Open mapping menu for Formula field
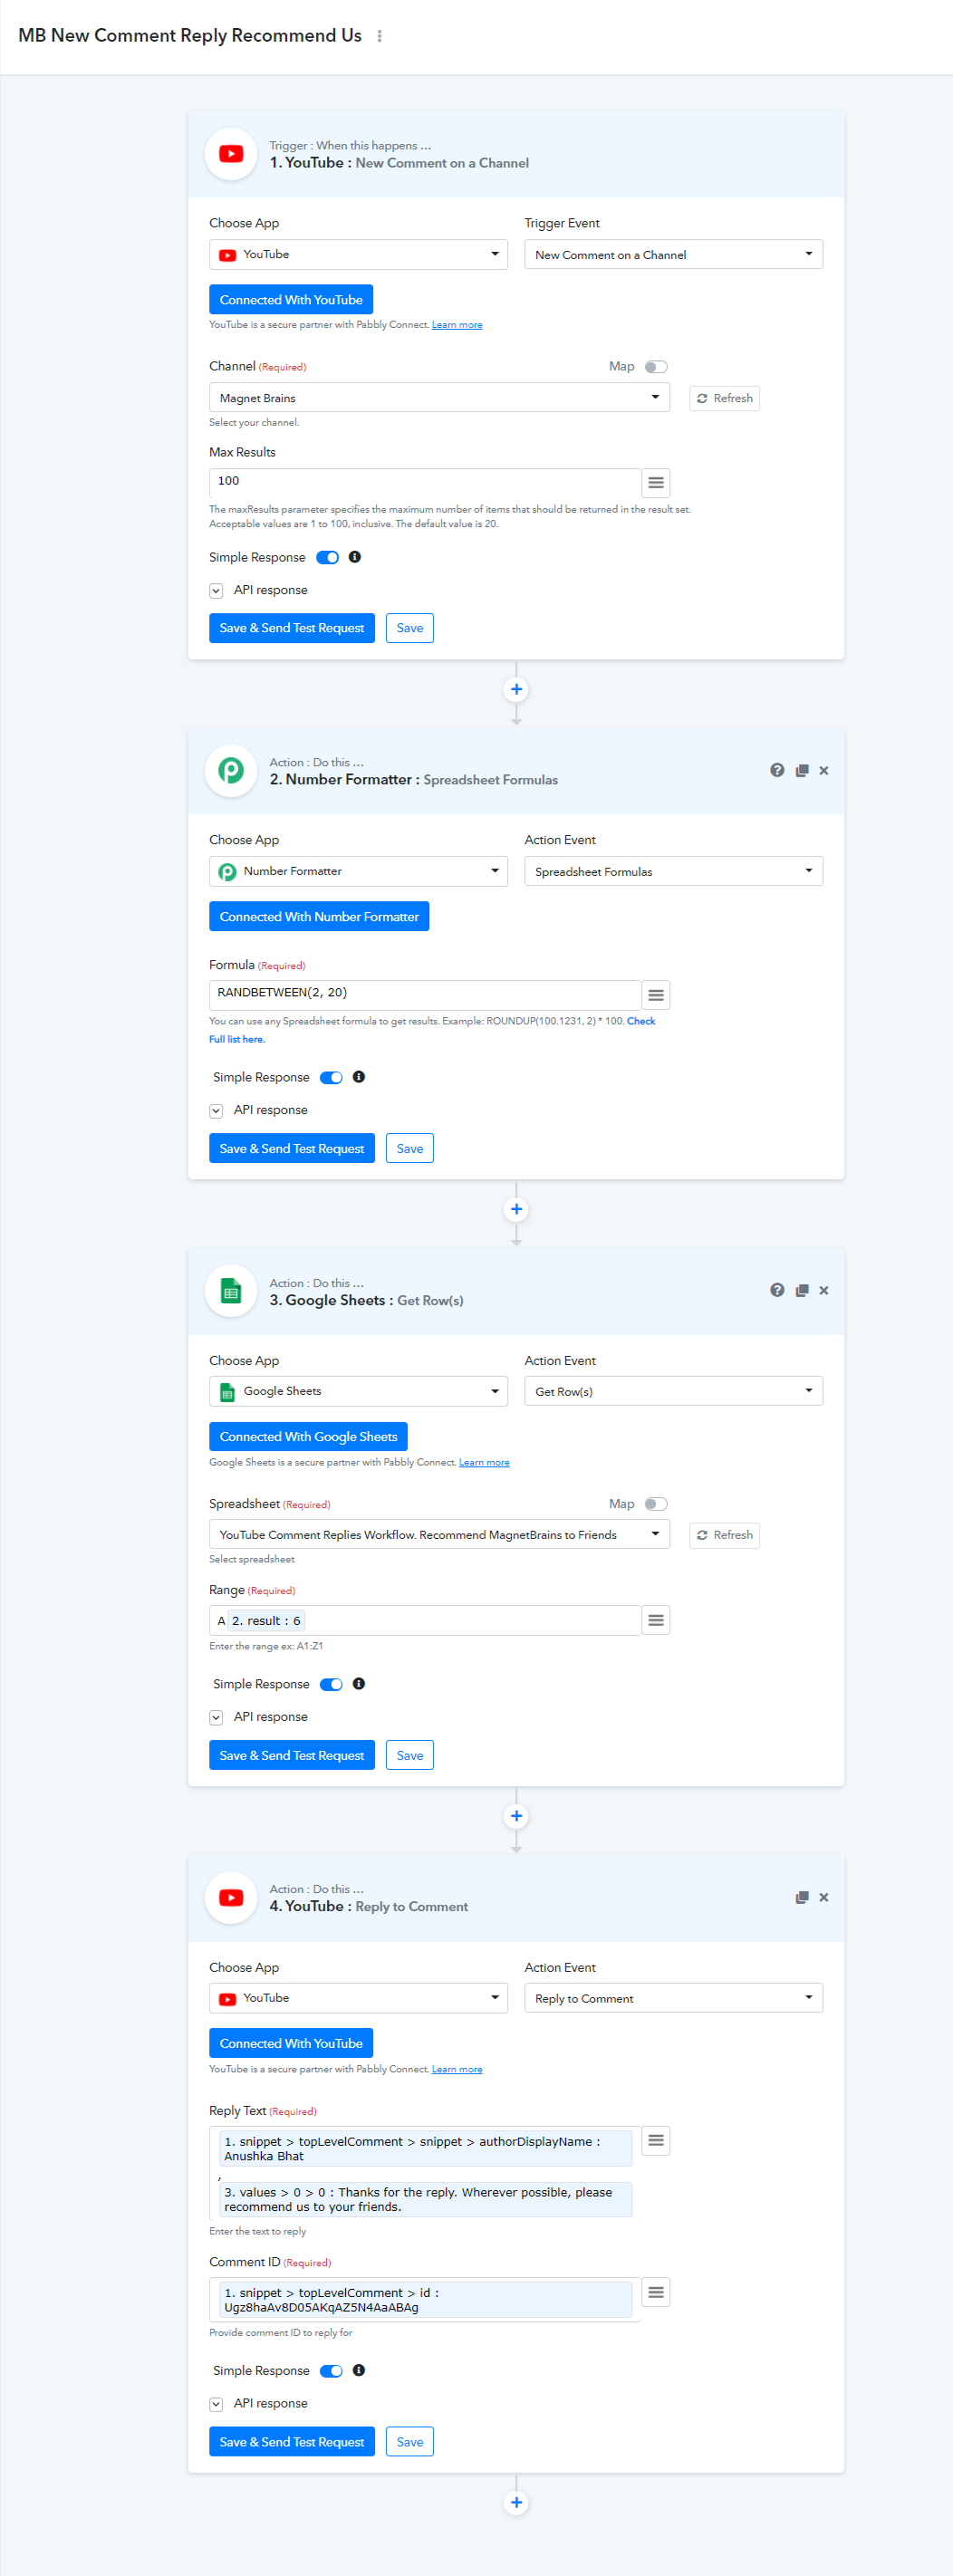Image resolution: width=953 pixels, height=2576 pixels. coord(656,995)
